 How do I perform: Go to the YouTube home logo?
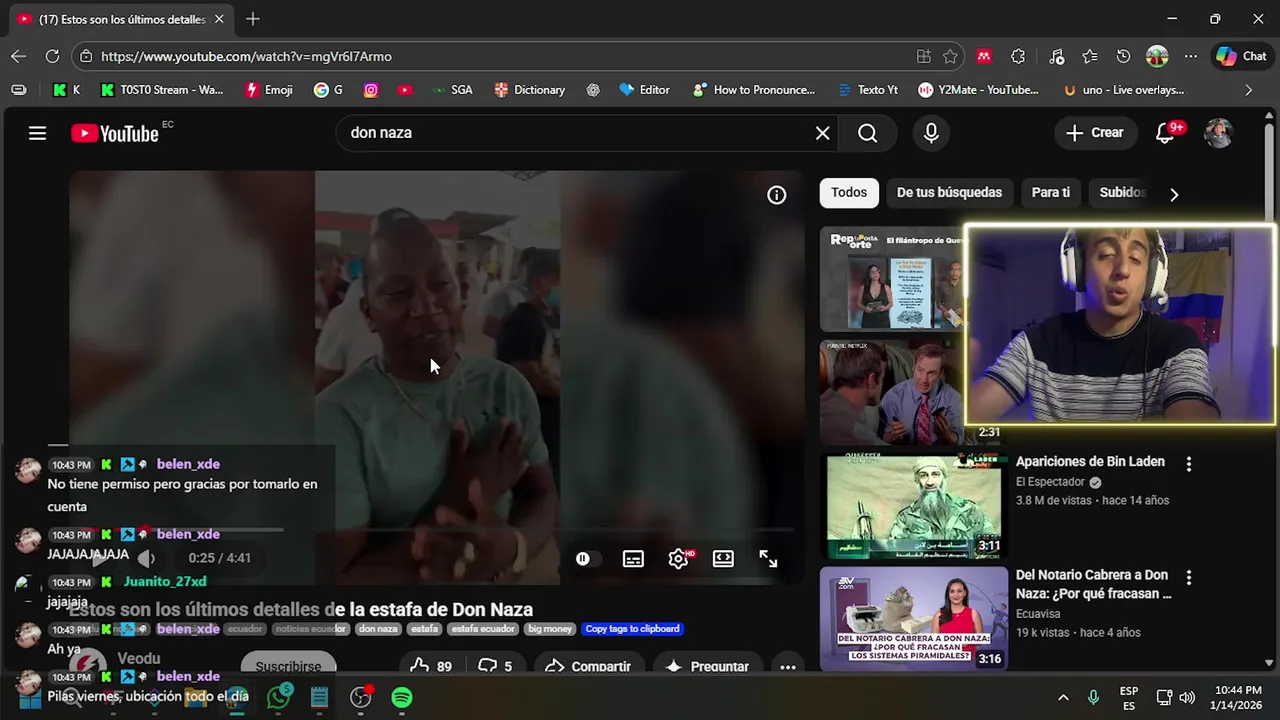pyautogui.click(x=115, y=133)
